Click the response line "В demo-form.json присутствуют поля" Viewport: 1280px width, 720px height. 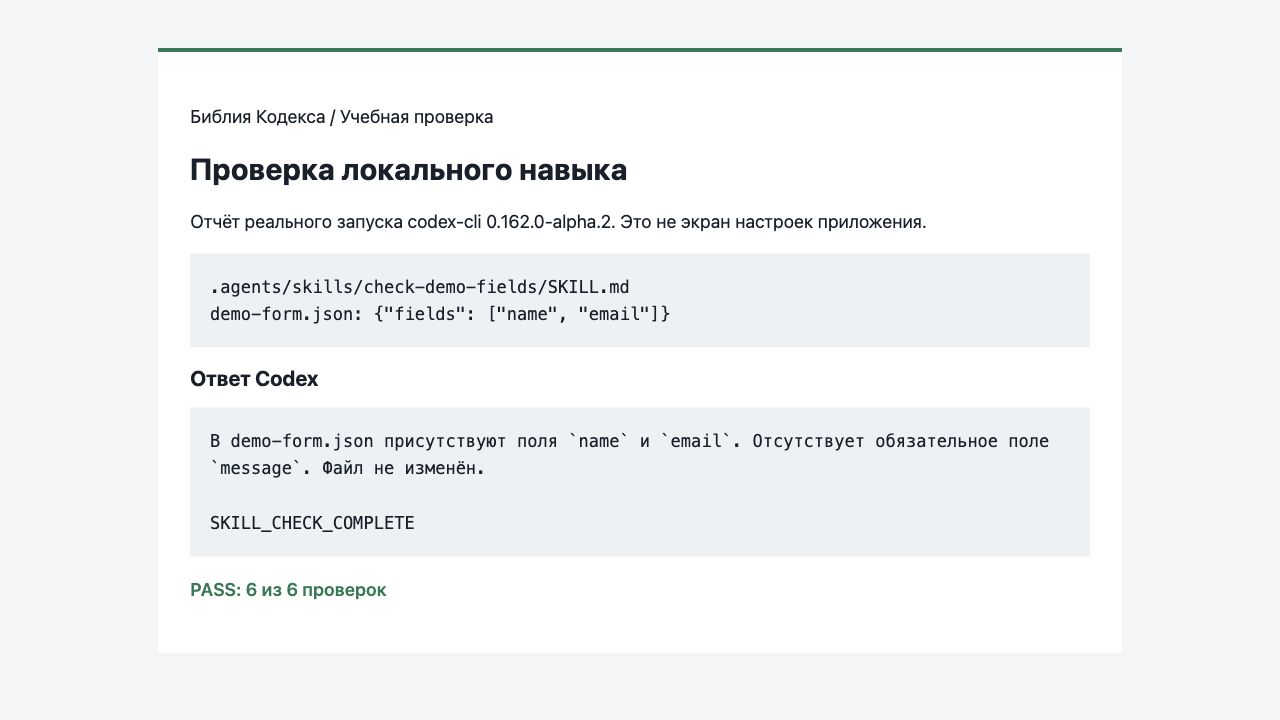click(629, 441)
